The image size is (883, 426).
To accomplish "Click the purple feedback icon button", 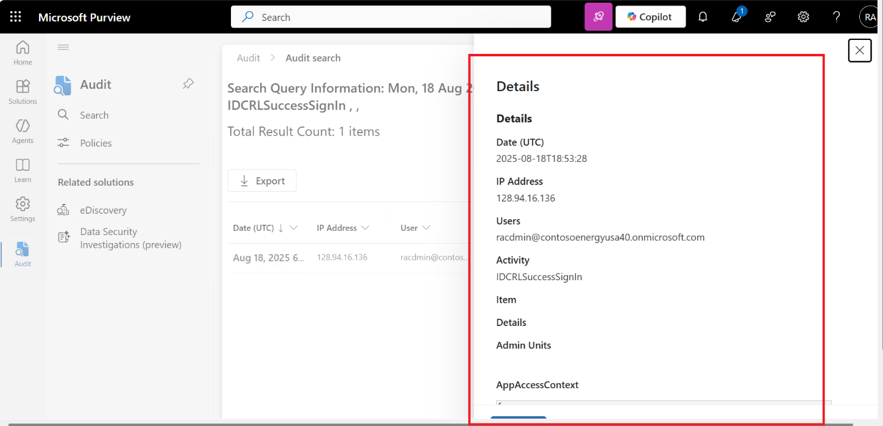I will pyautogui.click(x=598, y=17).
